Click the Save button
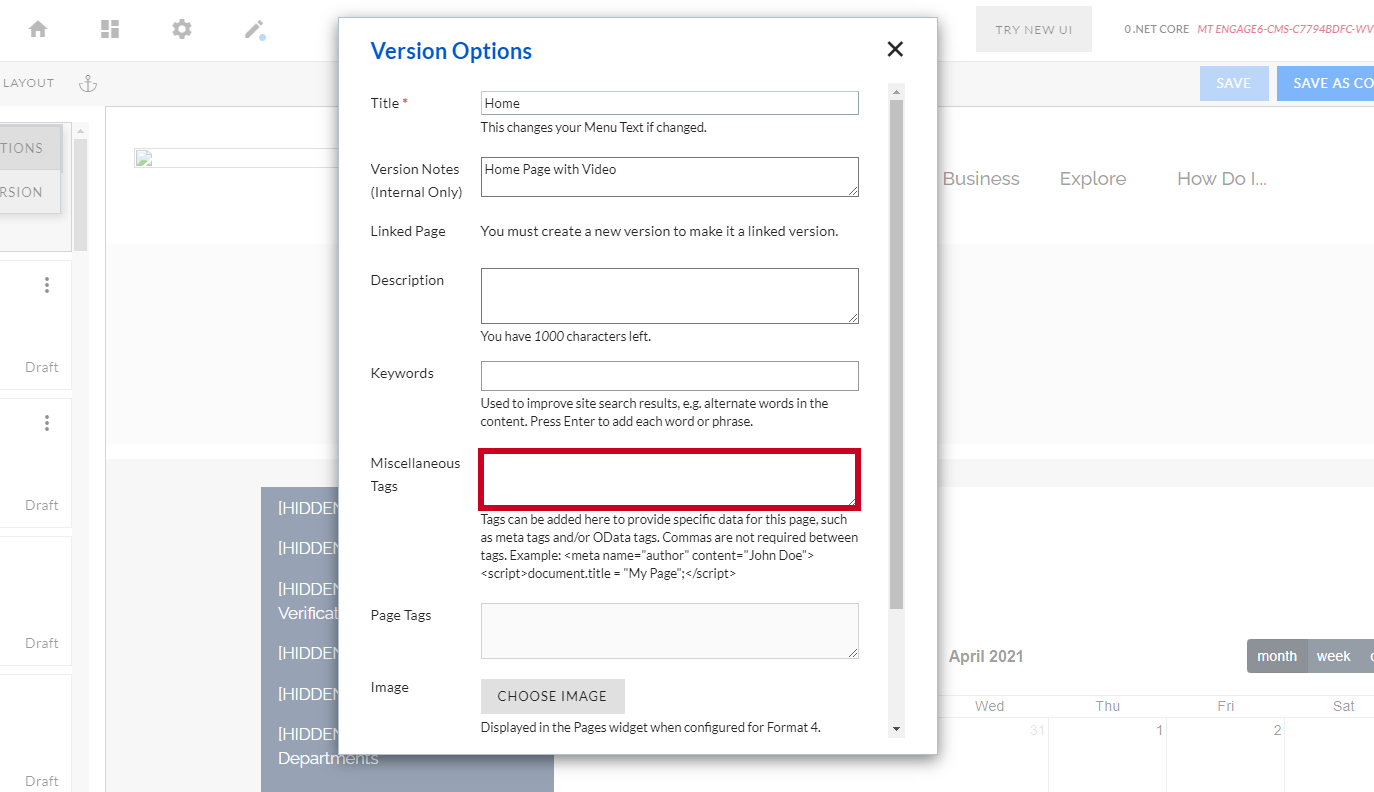Viewport: 1374px width, 792px height. point(1234,83)
